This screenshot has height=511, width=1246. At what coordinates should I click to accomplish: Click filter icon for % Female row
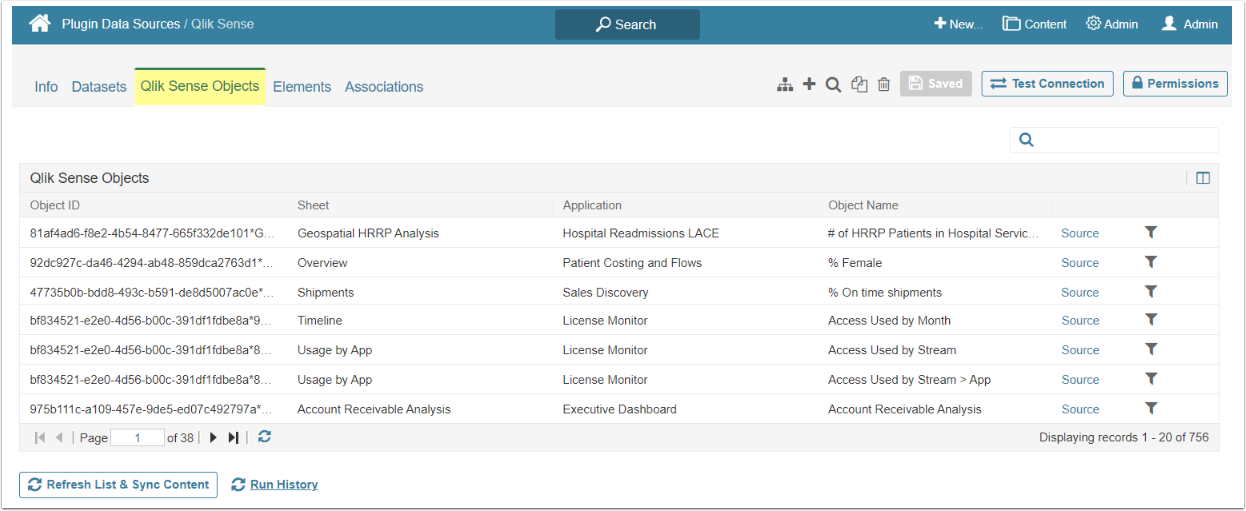pos(1151,262)
